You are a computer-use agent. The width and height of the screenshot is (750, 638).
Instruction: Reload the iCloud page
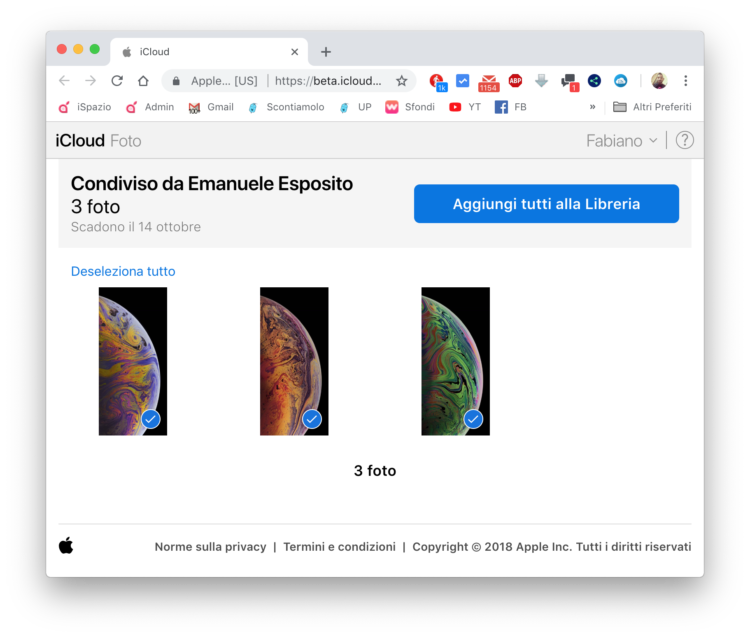click(117, 81)
